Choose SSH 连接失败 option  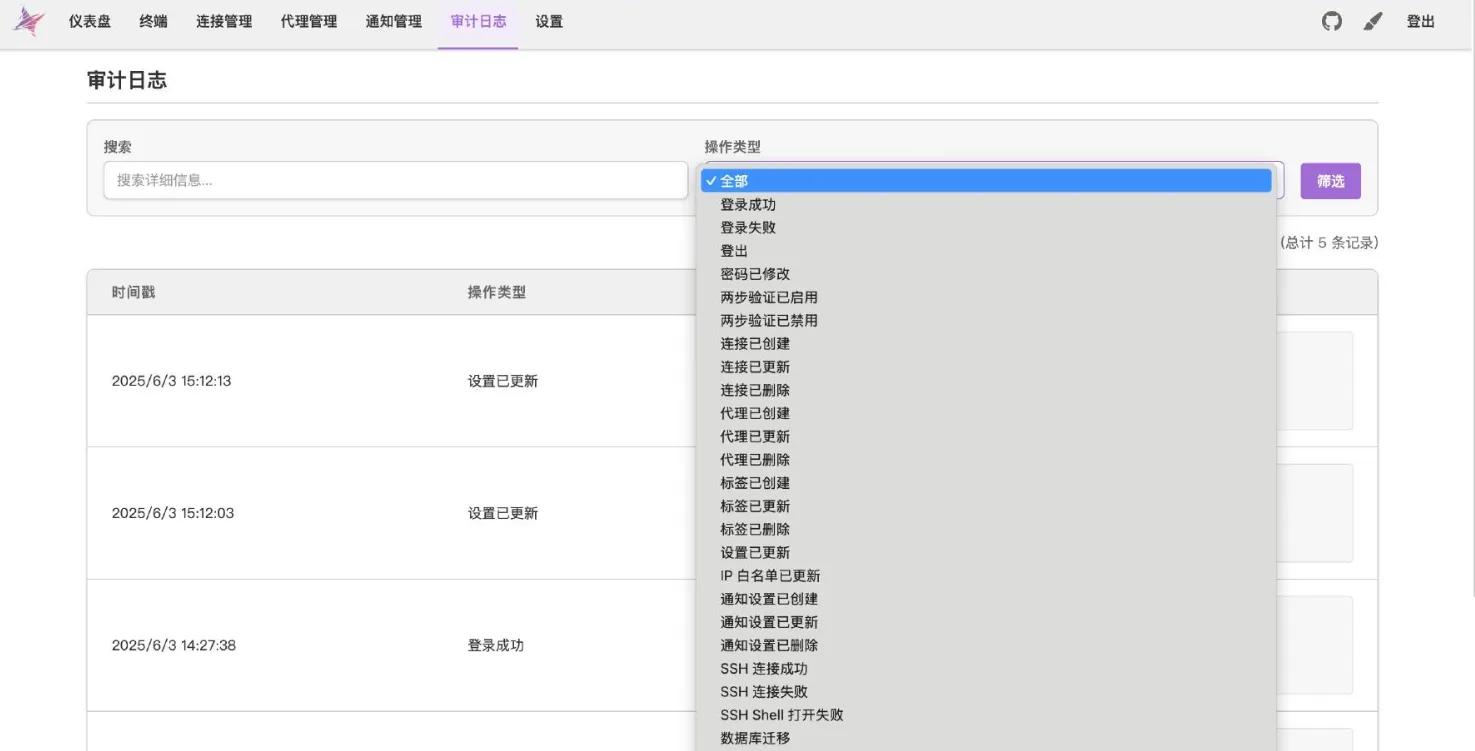point(985,692)
